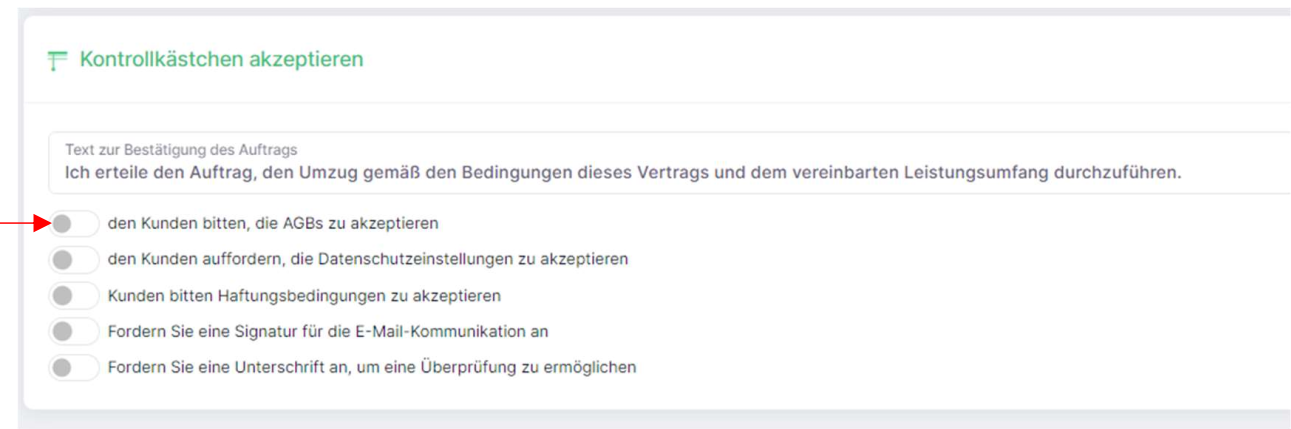Viewport: 1291px width, 429px height.
Task: Click label 'den Kunden bitten, die AGBs zu akzeptieren'
Action: coord(273,224)
